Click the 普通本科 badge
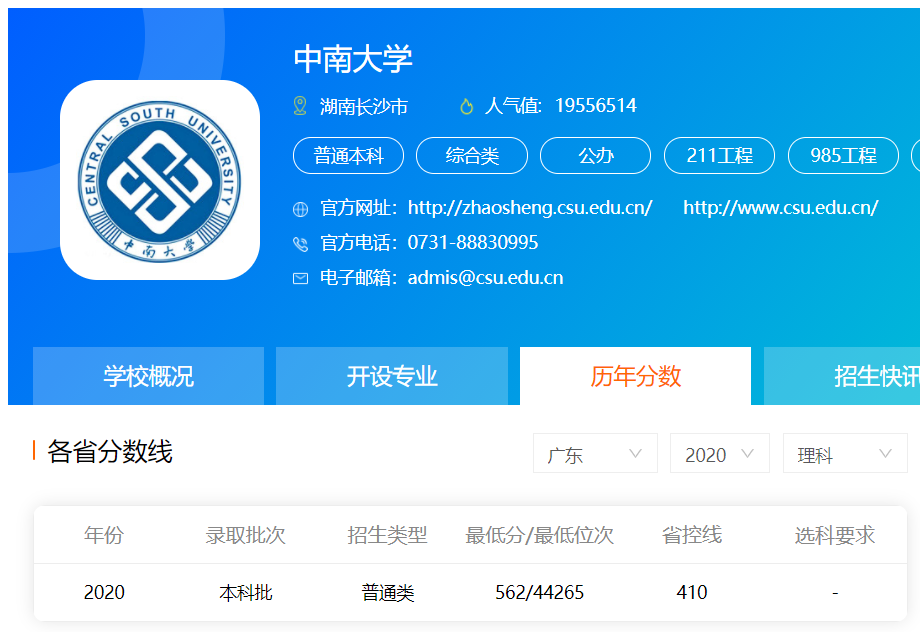The image size is (920, 632). 347,155
